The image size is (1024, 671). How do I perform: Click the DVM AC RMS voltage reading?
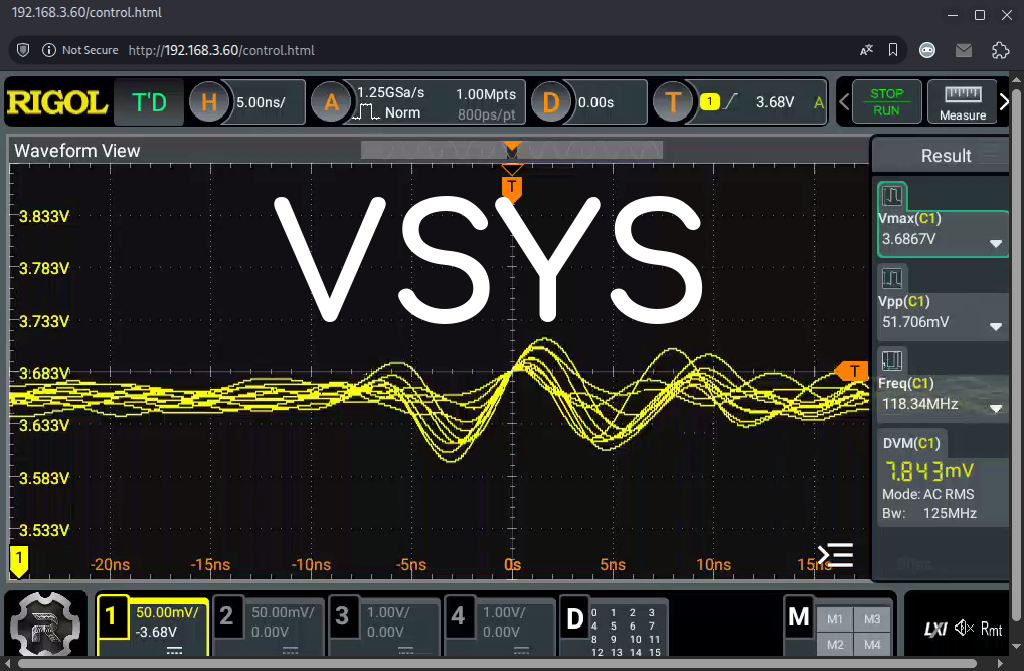coord(929,471)
